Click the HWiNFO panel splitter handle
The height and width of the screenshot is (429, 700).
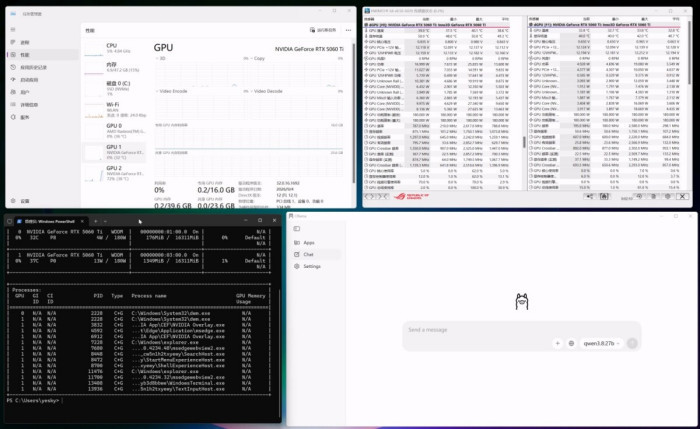(x=524, y=142)
